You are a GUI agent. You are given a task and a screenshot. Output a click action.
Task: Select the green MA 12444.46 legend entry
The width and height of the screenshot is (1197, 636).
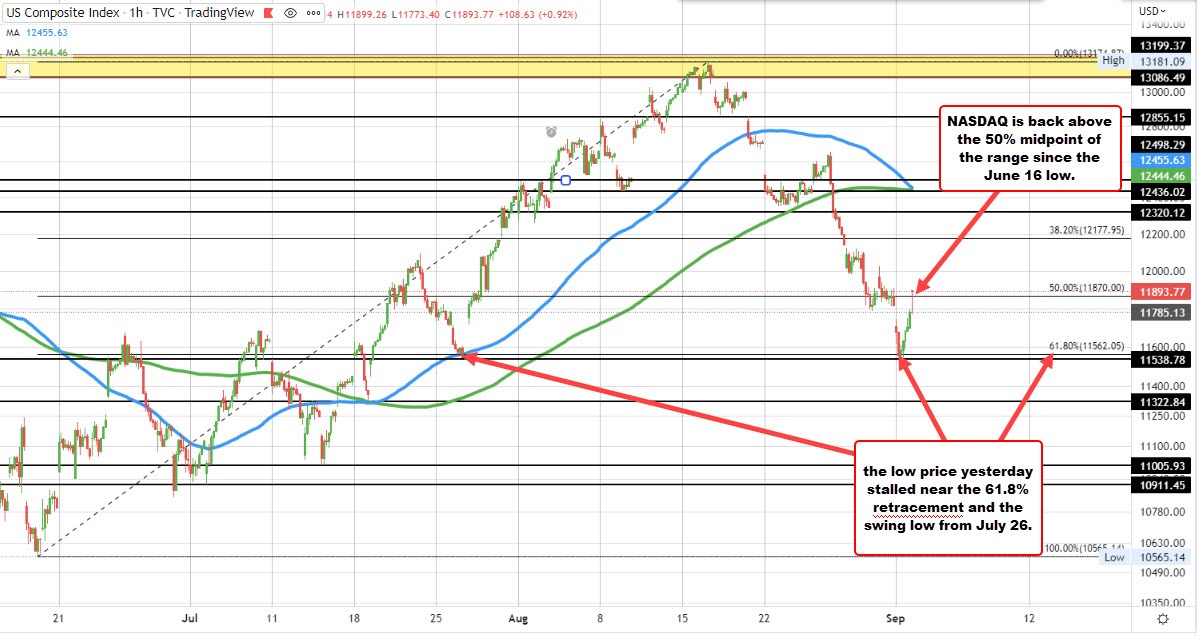[37, 53]
